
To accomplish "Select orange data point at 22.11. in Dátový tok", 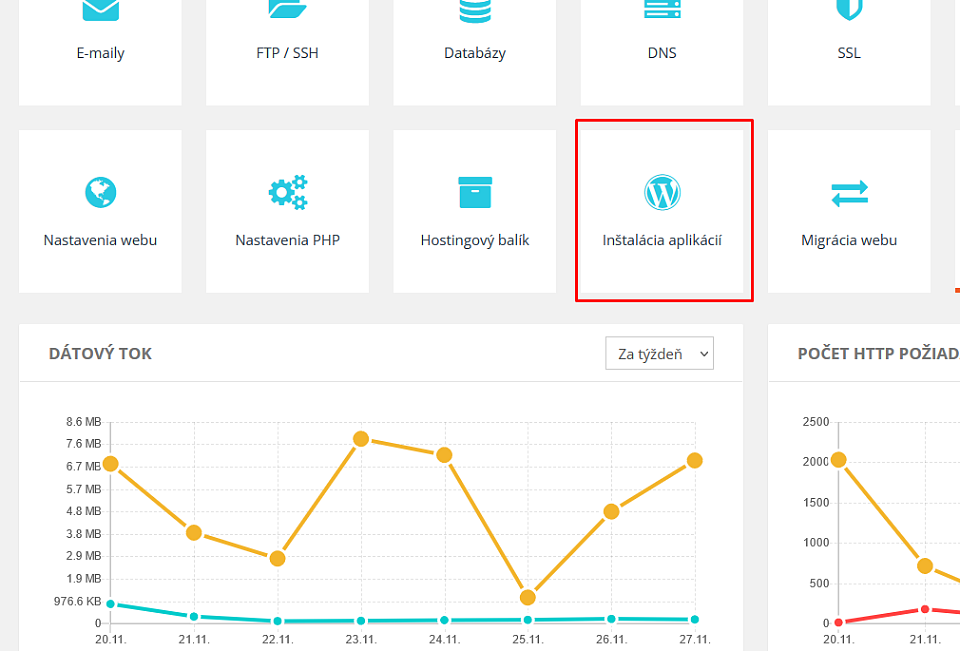I will pyautogui.click(x=277, y=559).
